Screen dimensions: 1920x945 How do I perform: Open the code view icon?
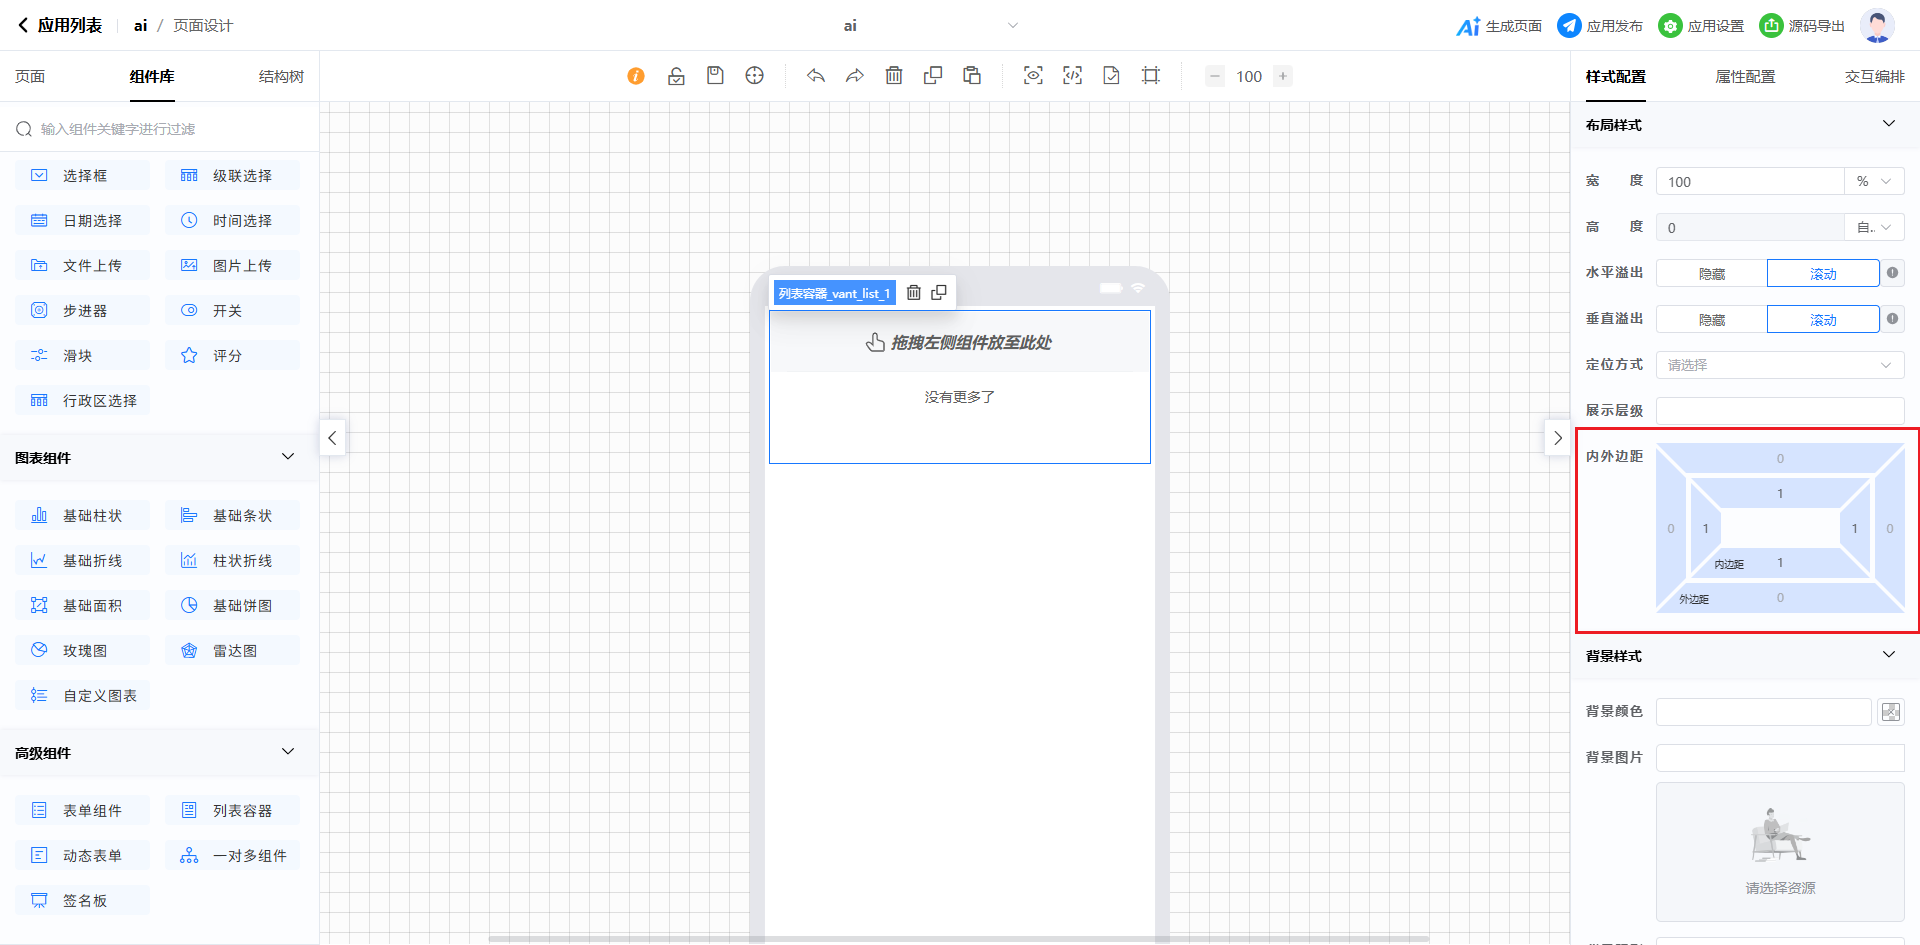(1072, 76)
